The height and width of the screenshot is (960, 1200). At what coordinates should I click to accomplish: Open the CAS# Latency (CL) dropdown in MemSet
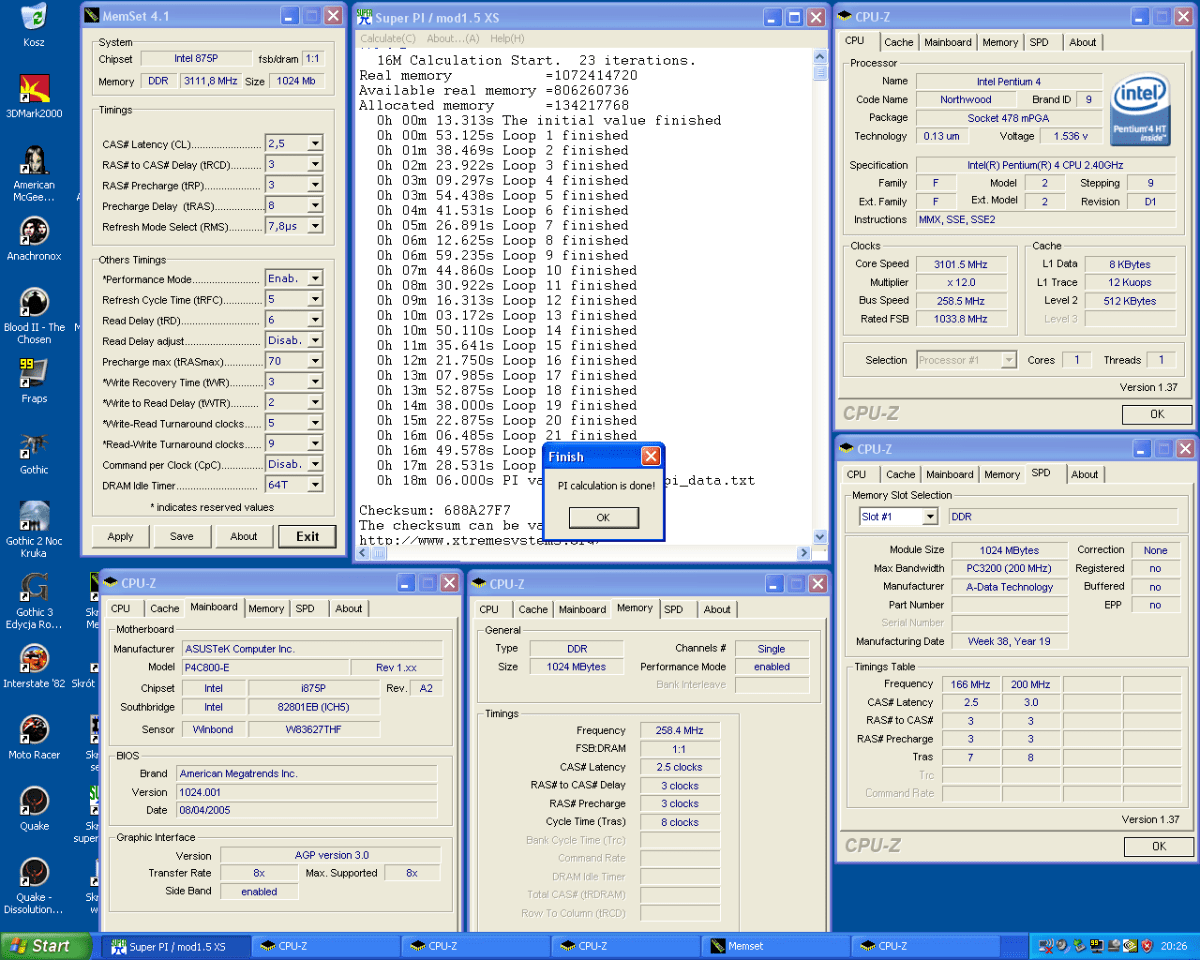[315, 144]
